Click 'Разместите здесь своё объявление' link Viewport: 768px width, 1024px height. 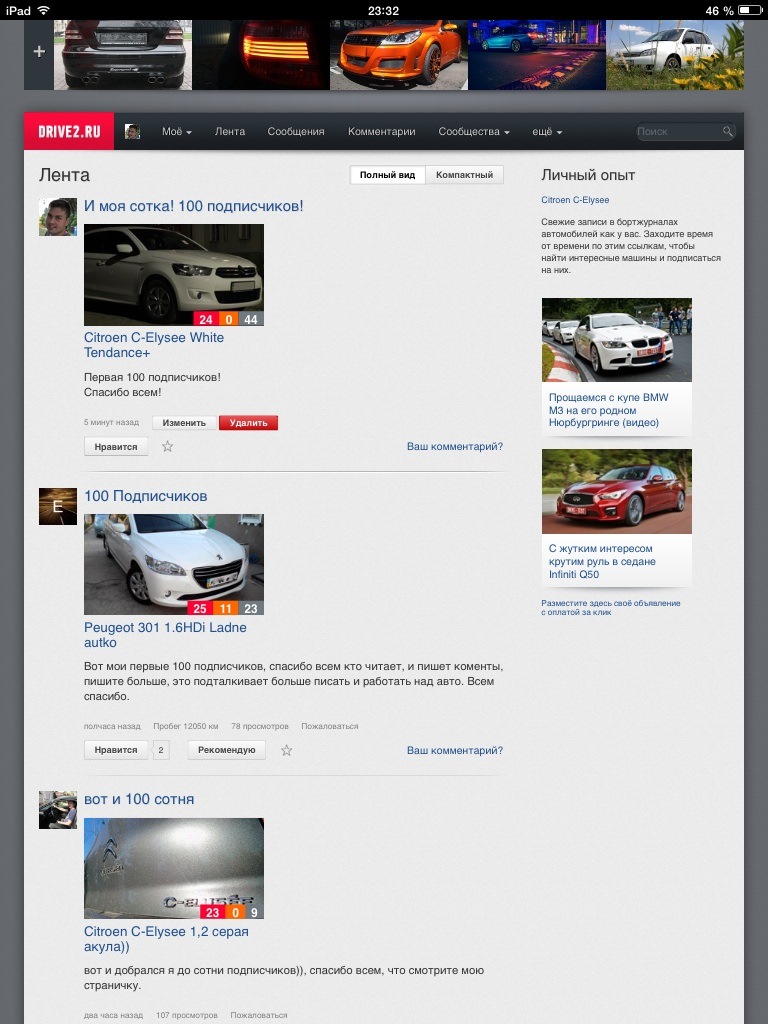coord(611,607)
